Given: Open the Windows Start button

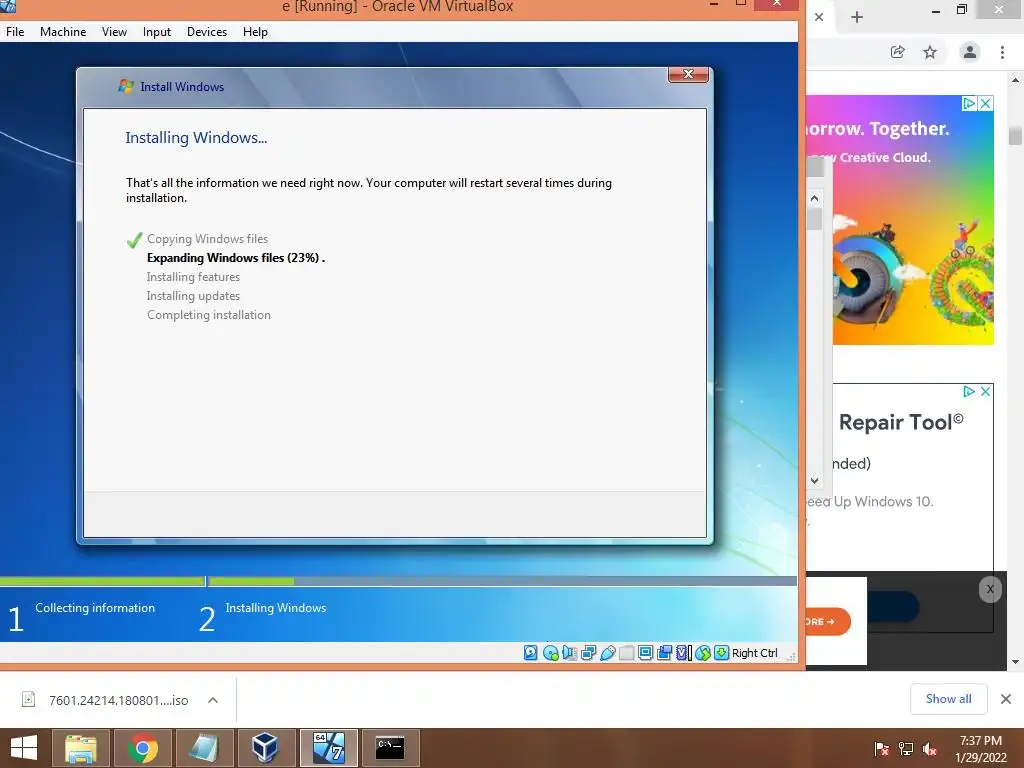Looking at the screenshot, I should coord(24,748).
